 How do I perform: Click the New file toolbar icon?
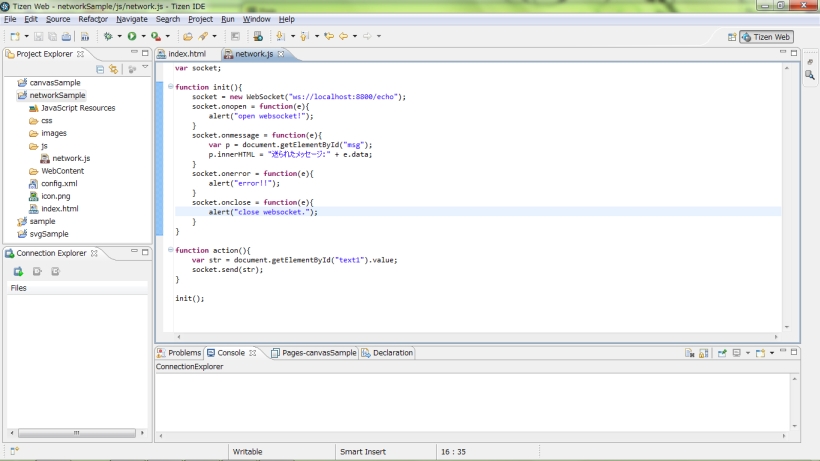pos(15,37)
